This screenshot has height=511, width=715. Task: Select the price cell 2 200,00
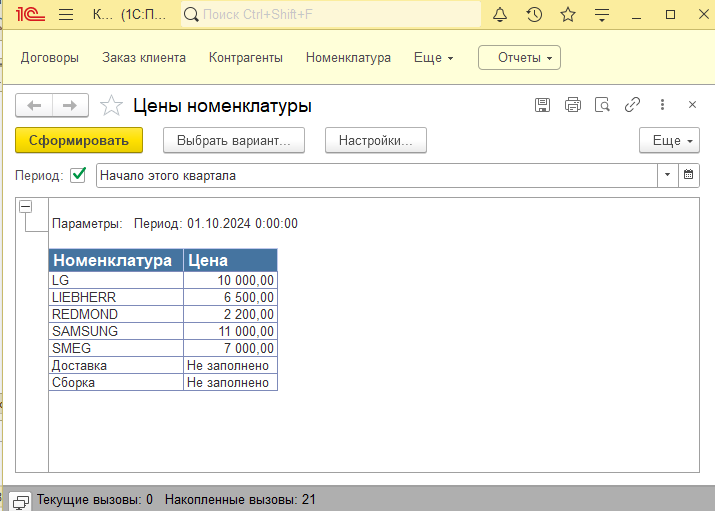pyautogui.click(x=230, y=314)
